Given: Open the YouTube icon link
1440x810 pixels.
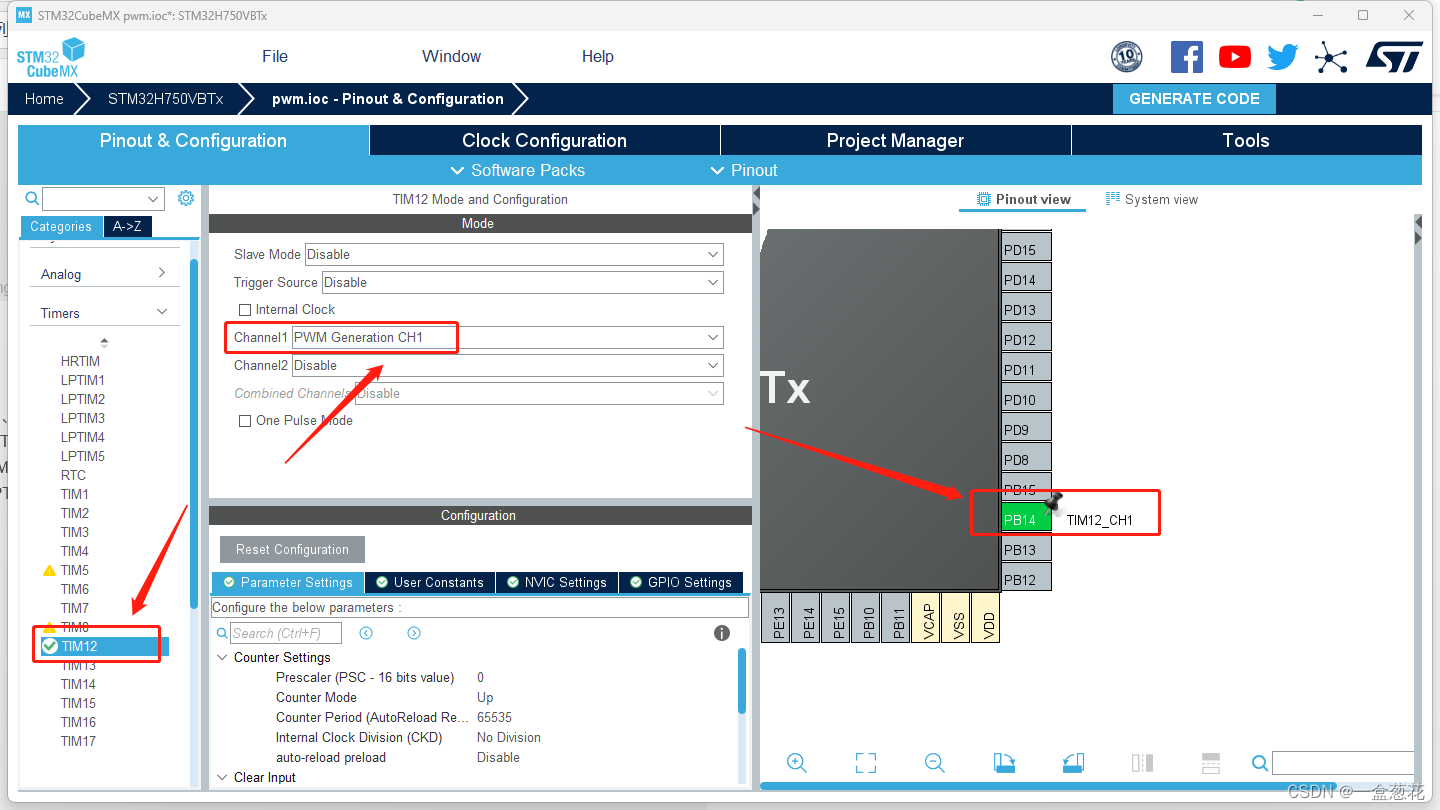Looking at the screenshot, I should (x=1235, y=57).
